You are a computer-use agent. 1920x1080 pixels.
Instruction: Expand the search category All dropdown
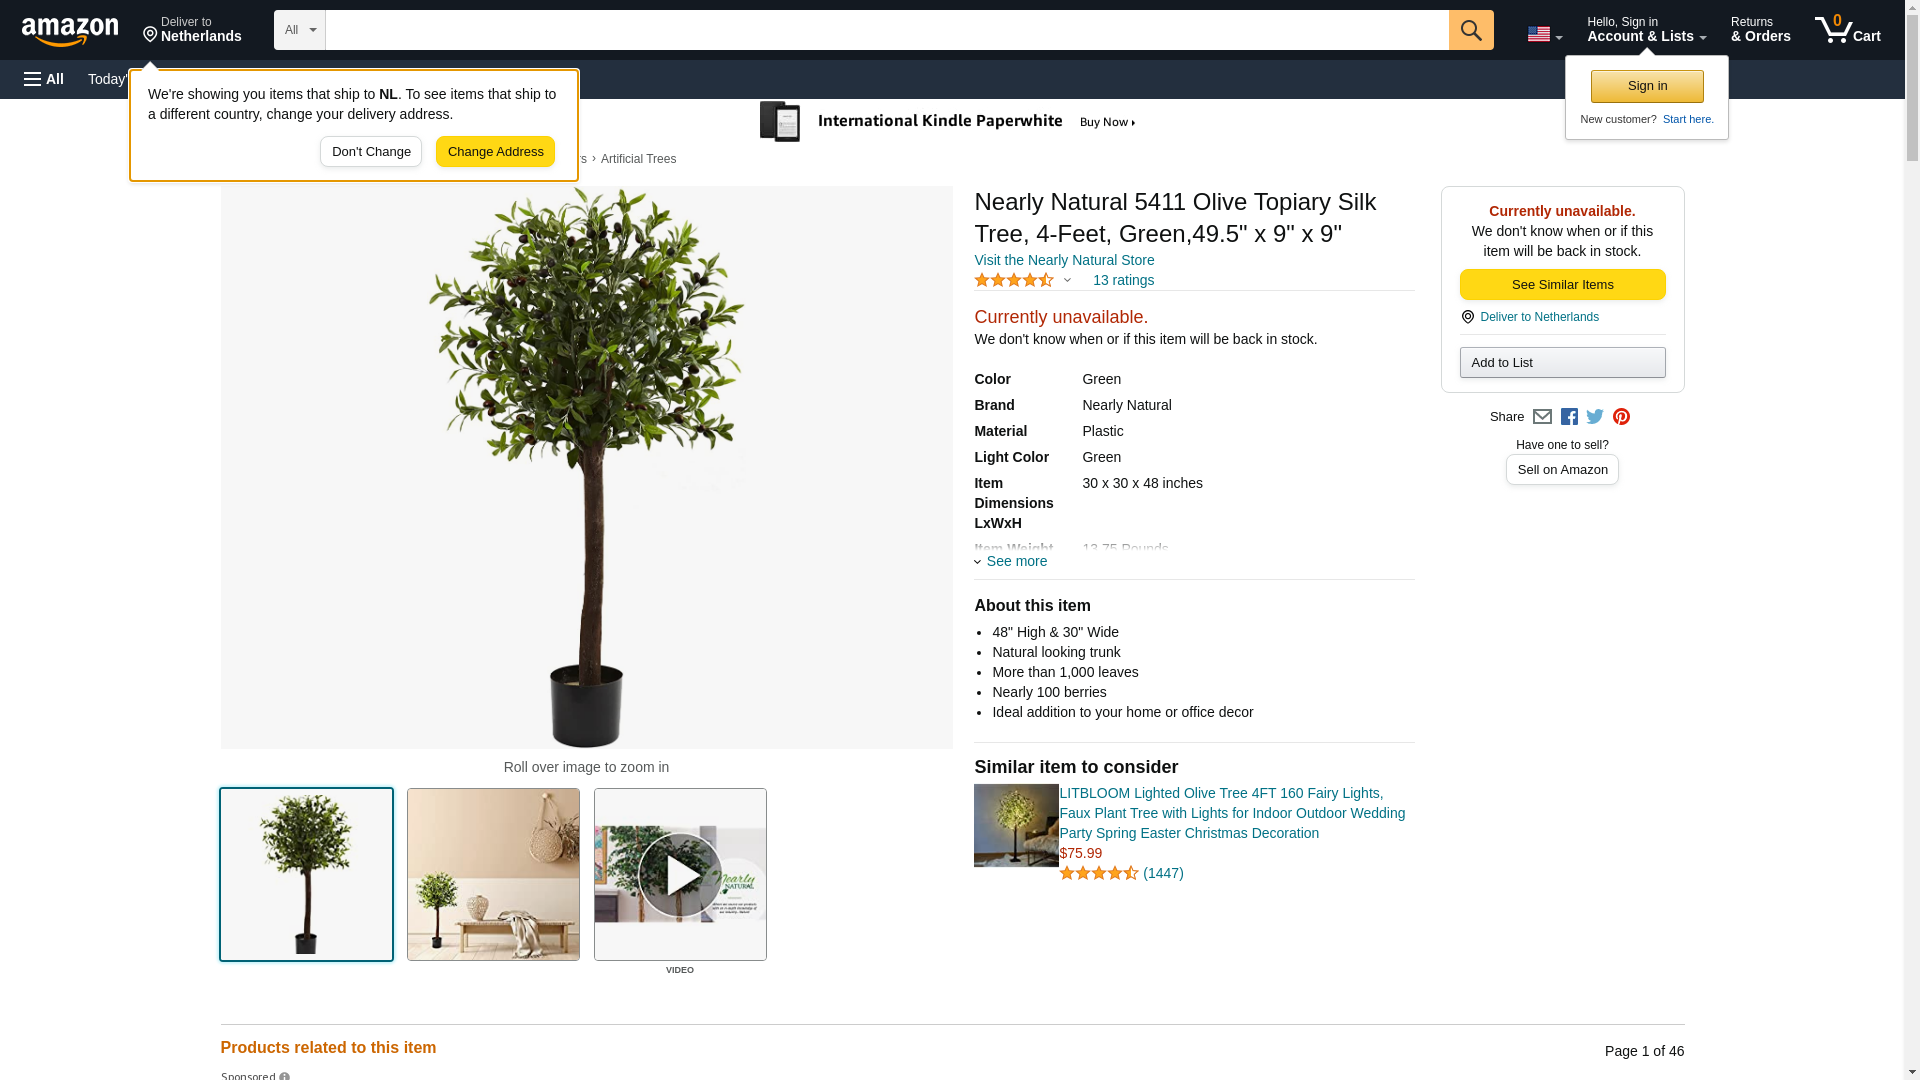coord(300,30)
